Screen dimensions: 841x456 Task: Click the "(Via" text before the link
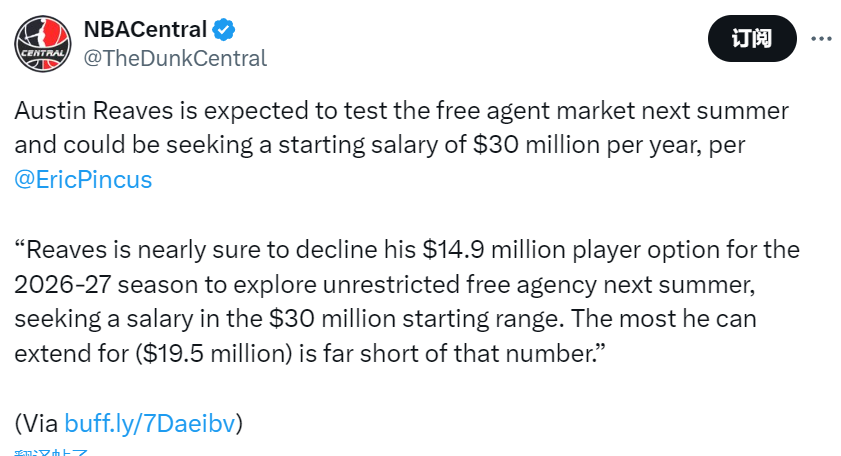click(x=37, y=423)
